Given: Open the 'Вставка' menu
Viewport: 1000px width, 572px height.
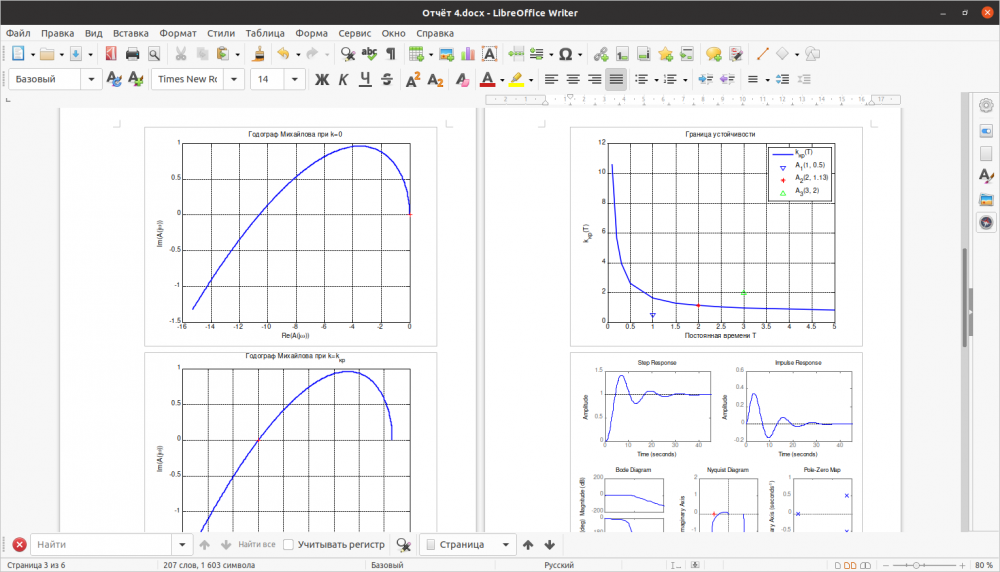Looking at the screenshot, I should pyautogui.click(x=131, y=33).
